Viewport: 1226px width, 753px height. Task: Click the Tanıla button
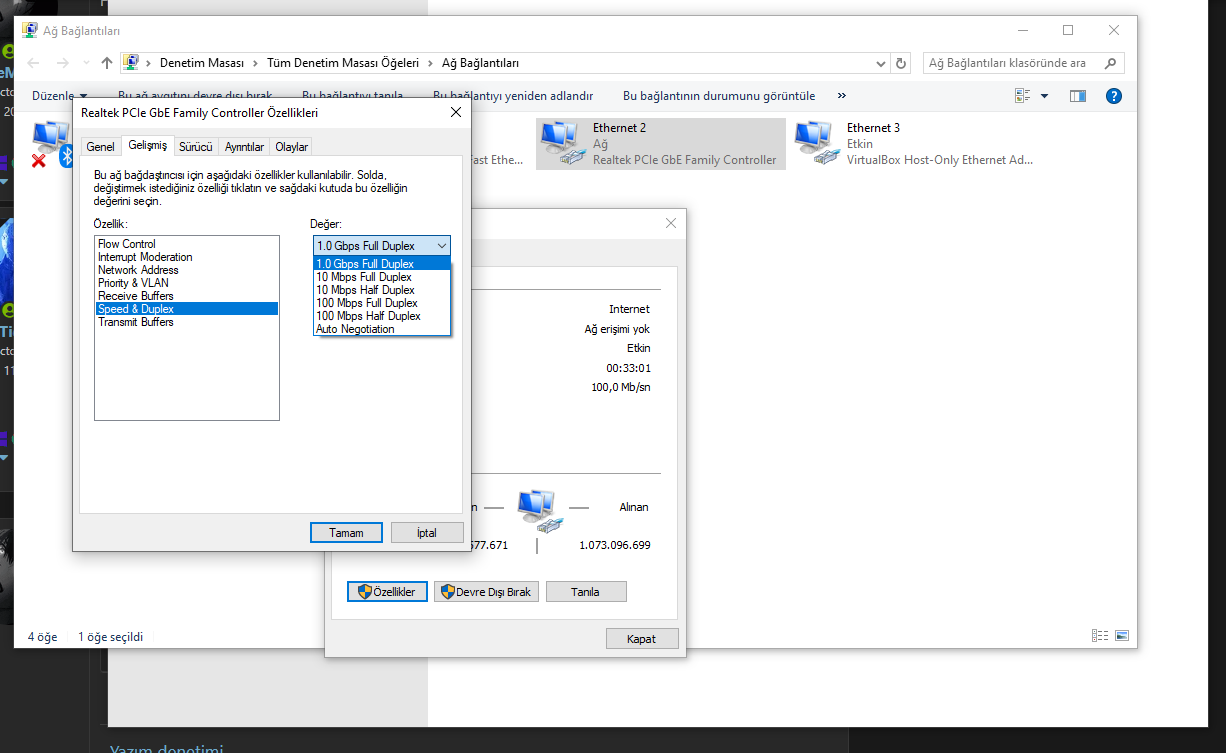click(x=586, y=592)
